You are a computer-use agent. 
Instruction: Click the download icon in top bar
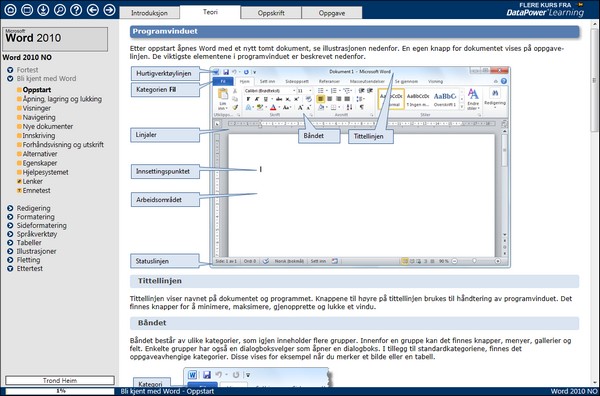tap(43, 10)
